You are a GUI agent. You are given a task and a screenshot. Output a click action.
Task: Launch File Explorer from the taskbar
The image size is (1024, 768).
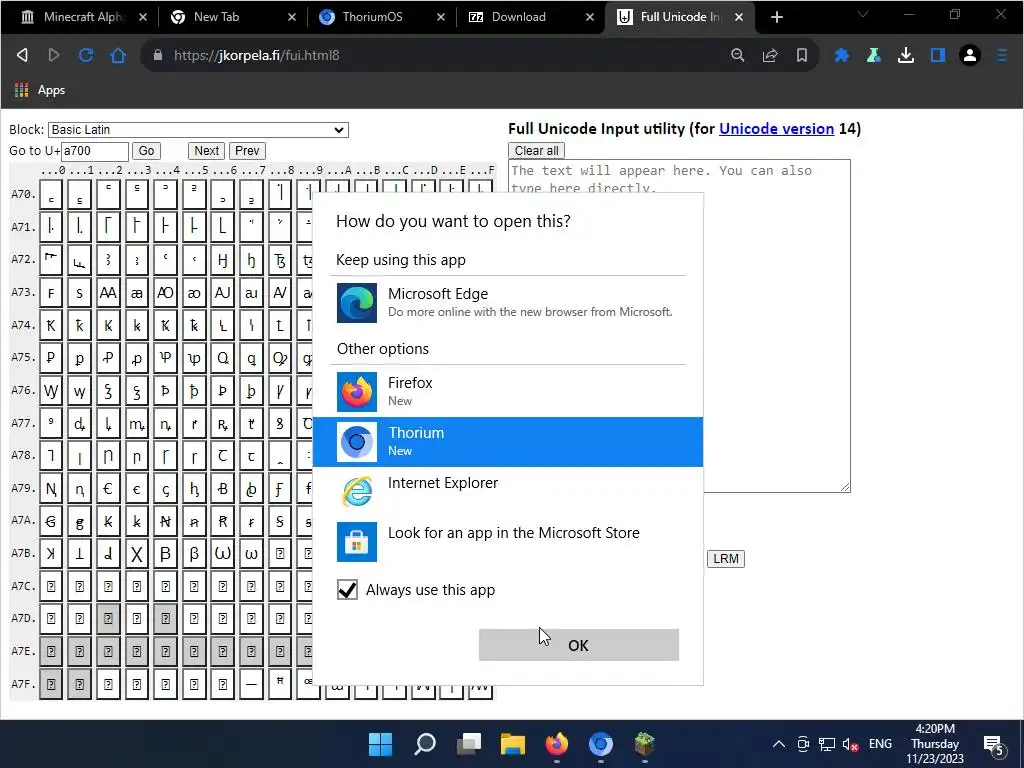click(x=513, y=744)
